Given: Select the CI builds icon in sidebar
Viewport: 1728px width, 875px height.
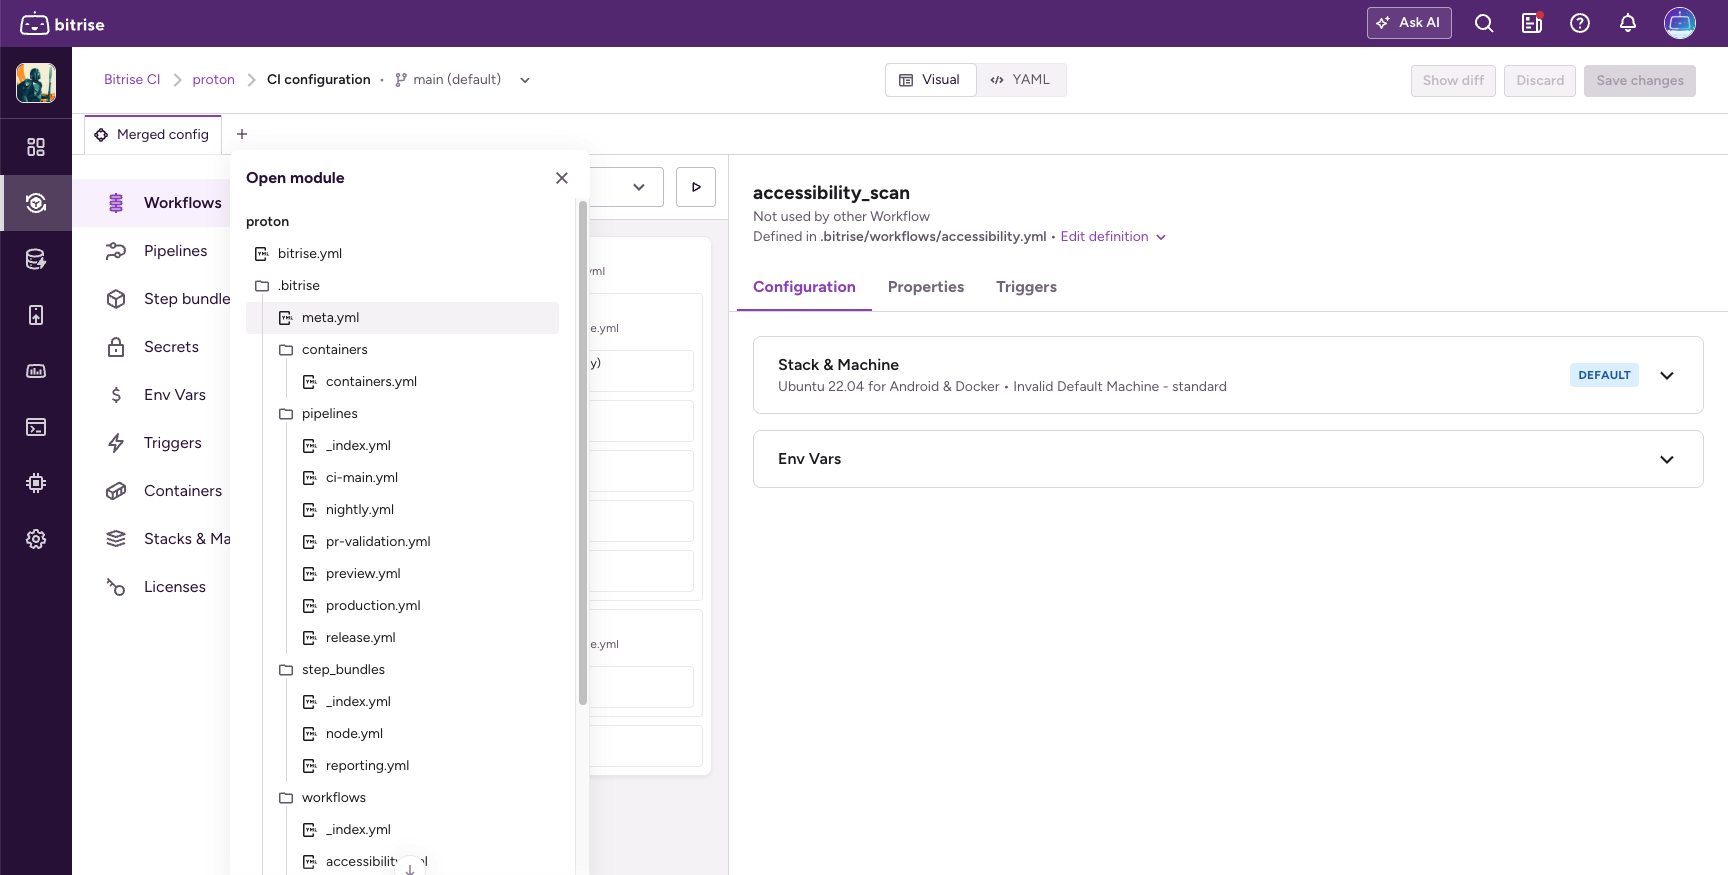Looking at the screenshot, I should 36,203.
